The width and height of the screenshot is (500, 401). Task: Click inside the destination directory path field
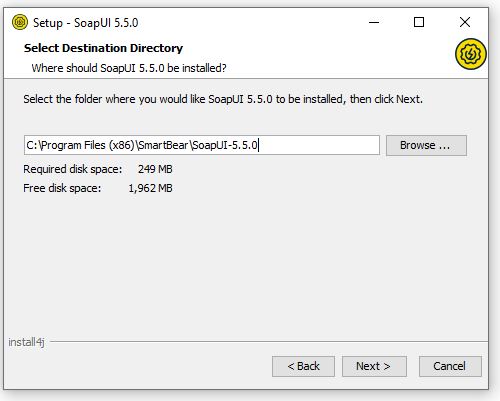[x=202, y=145]
